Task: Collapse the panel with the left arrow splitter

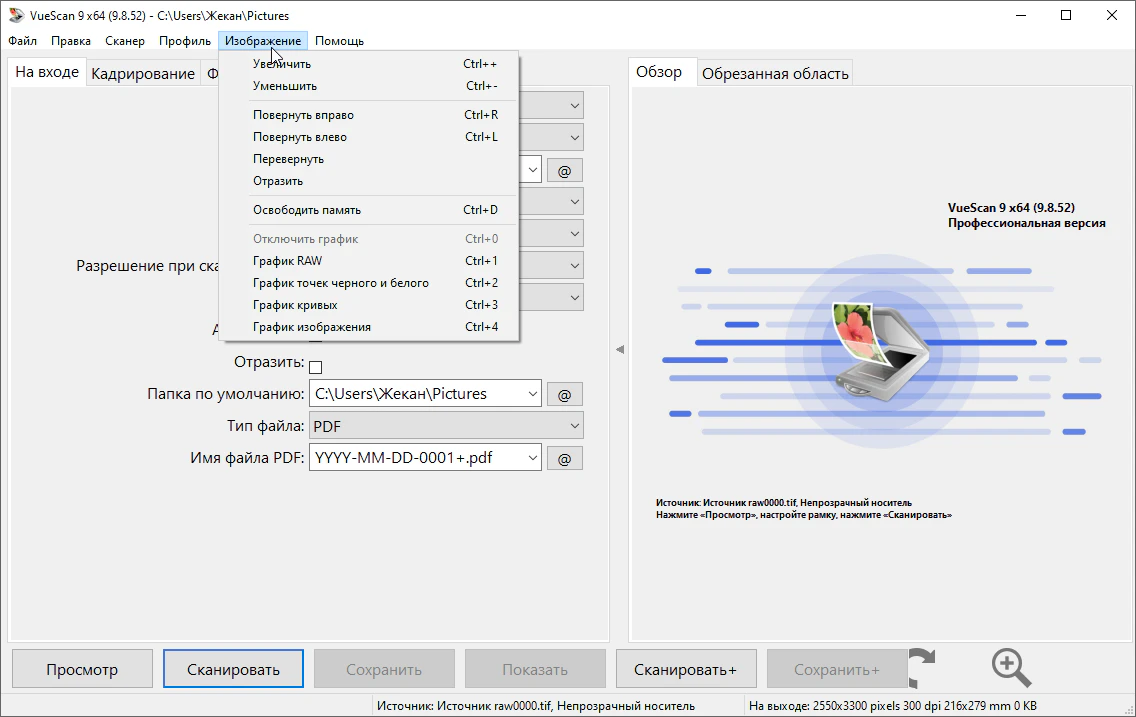Action: pos(619,349)
